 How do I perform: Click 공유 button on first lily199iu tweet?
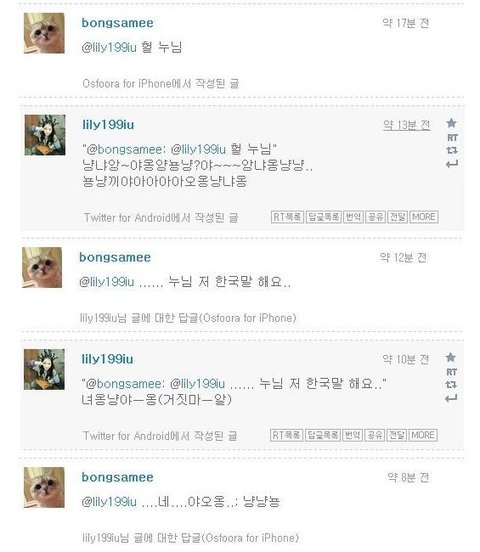375,217
